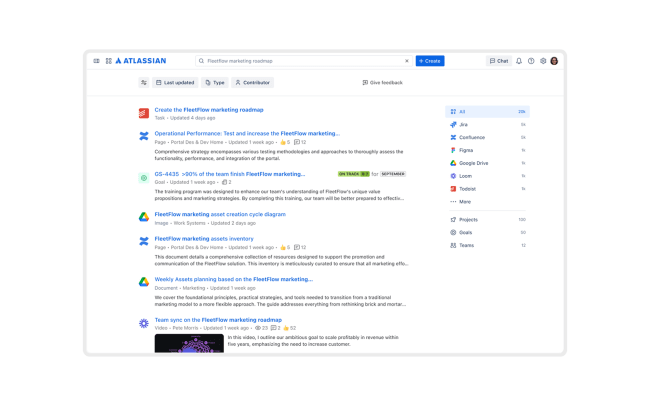650x406 pixels.
Task: Open the Type filter
Action: pos(215,83)
